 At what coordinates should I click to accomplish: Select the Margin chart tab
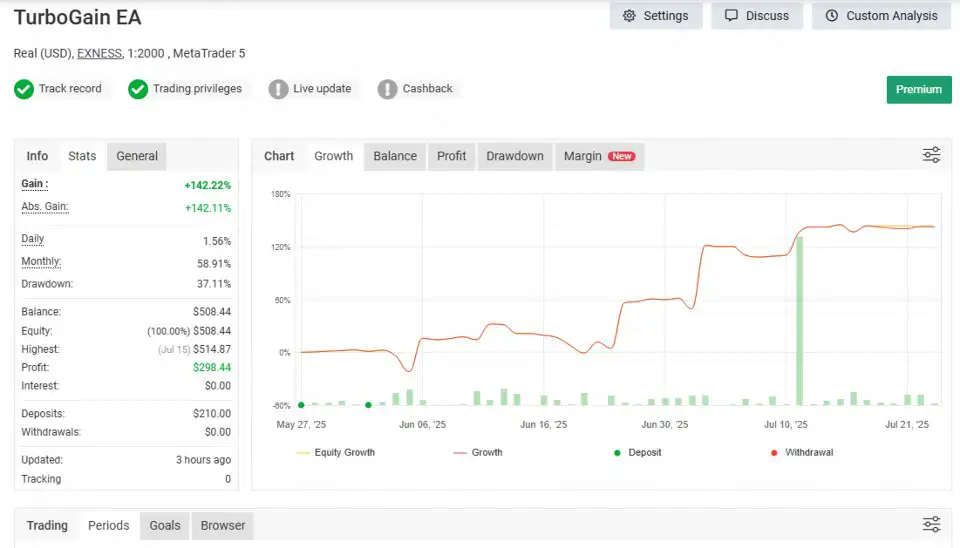click(599, 156)
